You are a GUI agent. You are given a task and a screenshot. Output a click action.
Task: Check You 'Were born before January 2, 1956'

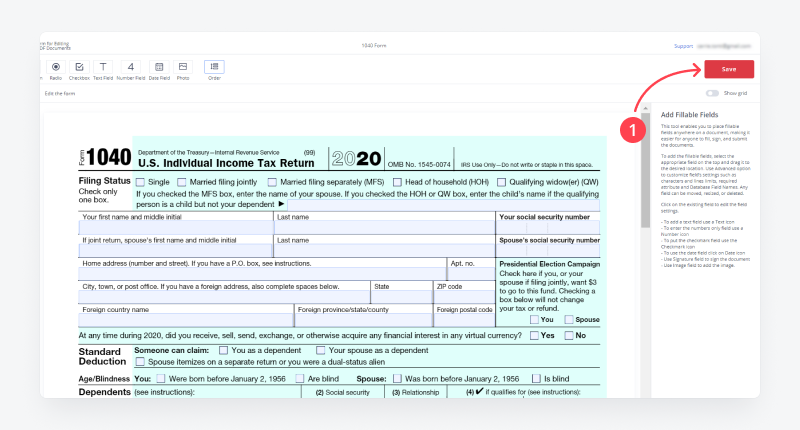(161, 378)
